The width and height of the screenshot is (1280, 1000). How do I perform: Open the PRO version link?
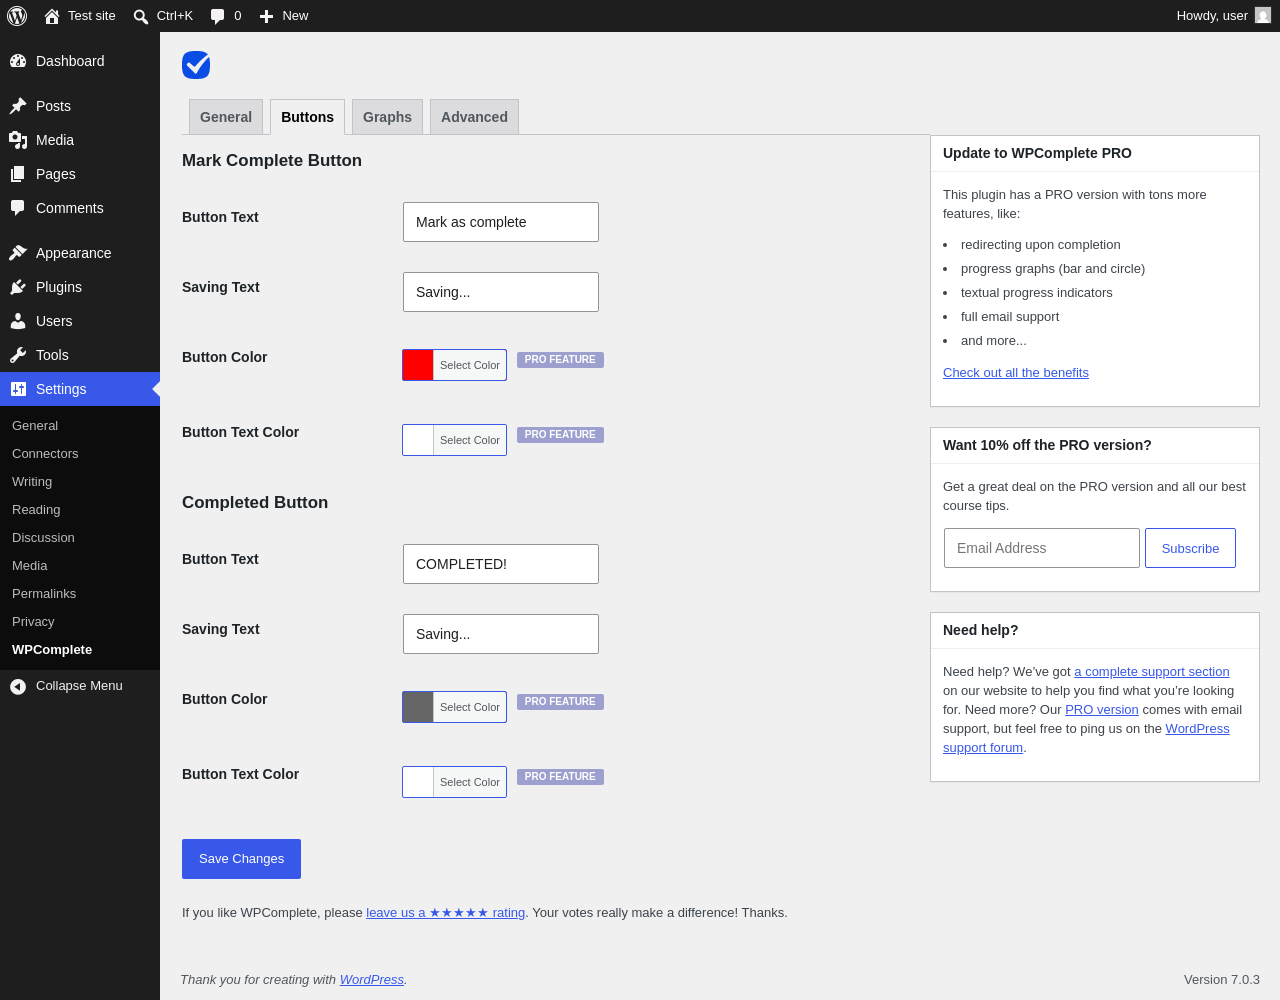tap(1102, 710)
